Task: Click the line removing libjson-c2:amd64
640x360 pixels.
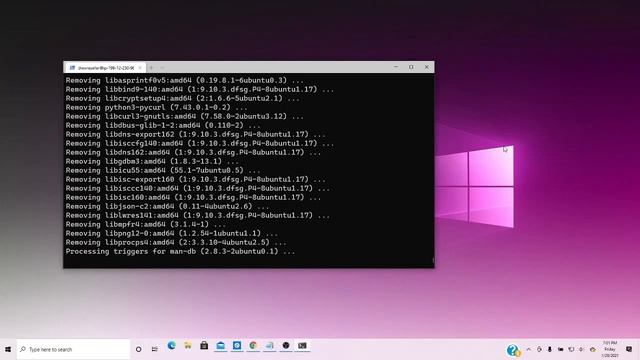Action: point(167,206)
